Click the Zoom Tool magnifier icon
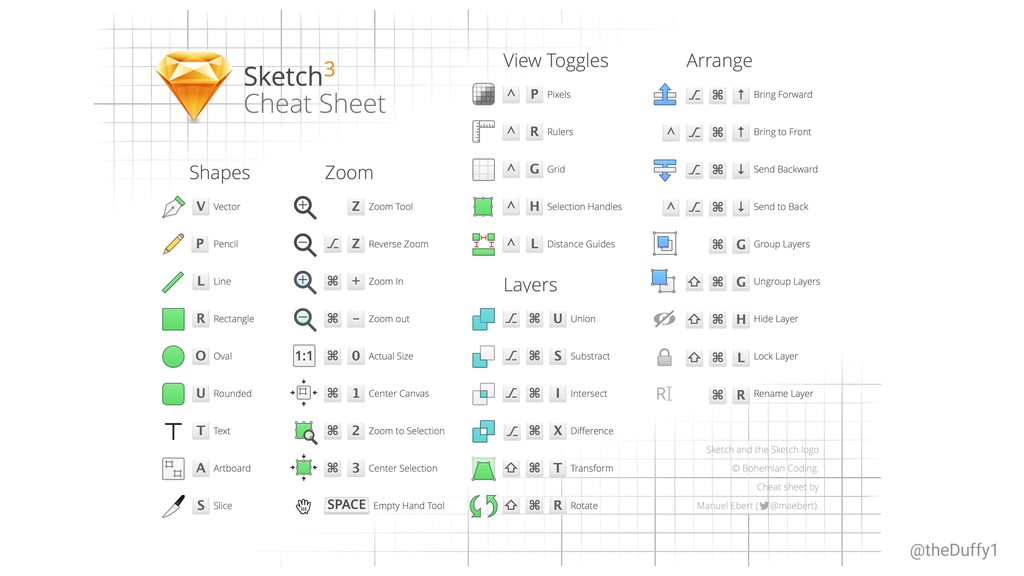Viewport: 1024px width, 576px height. point(304,207)
